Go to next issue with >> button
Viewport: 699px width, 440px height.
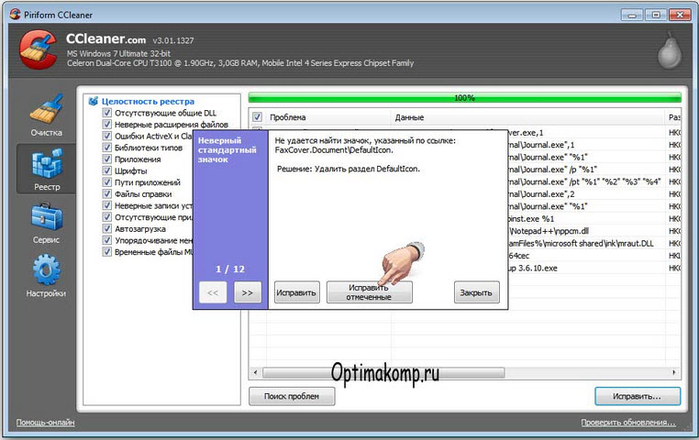[247, 292]
